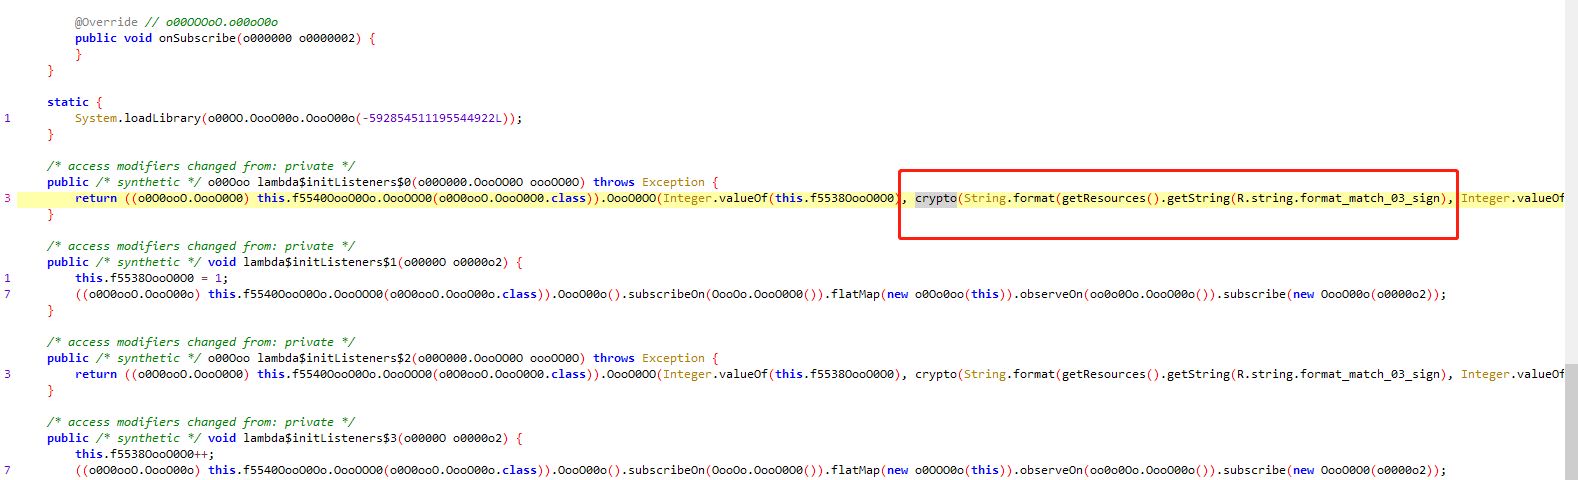Screen dimensions: 1578x480
Task: Click the access modifiers comment above lambda$initListeners$3
Action: click(x=201, y=422)
